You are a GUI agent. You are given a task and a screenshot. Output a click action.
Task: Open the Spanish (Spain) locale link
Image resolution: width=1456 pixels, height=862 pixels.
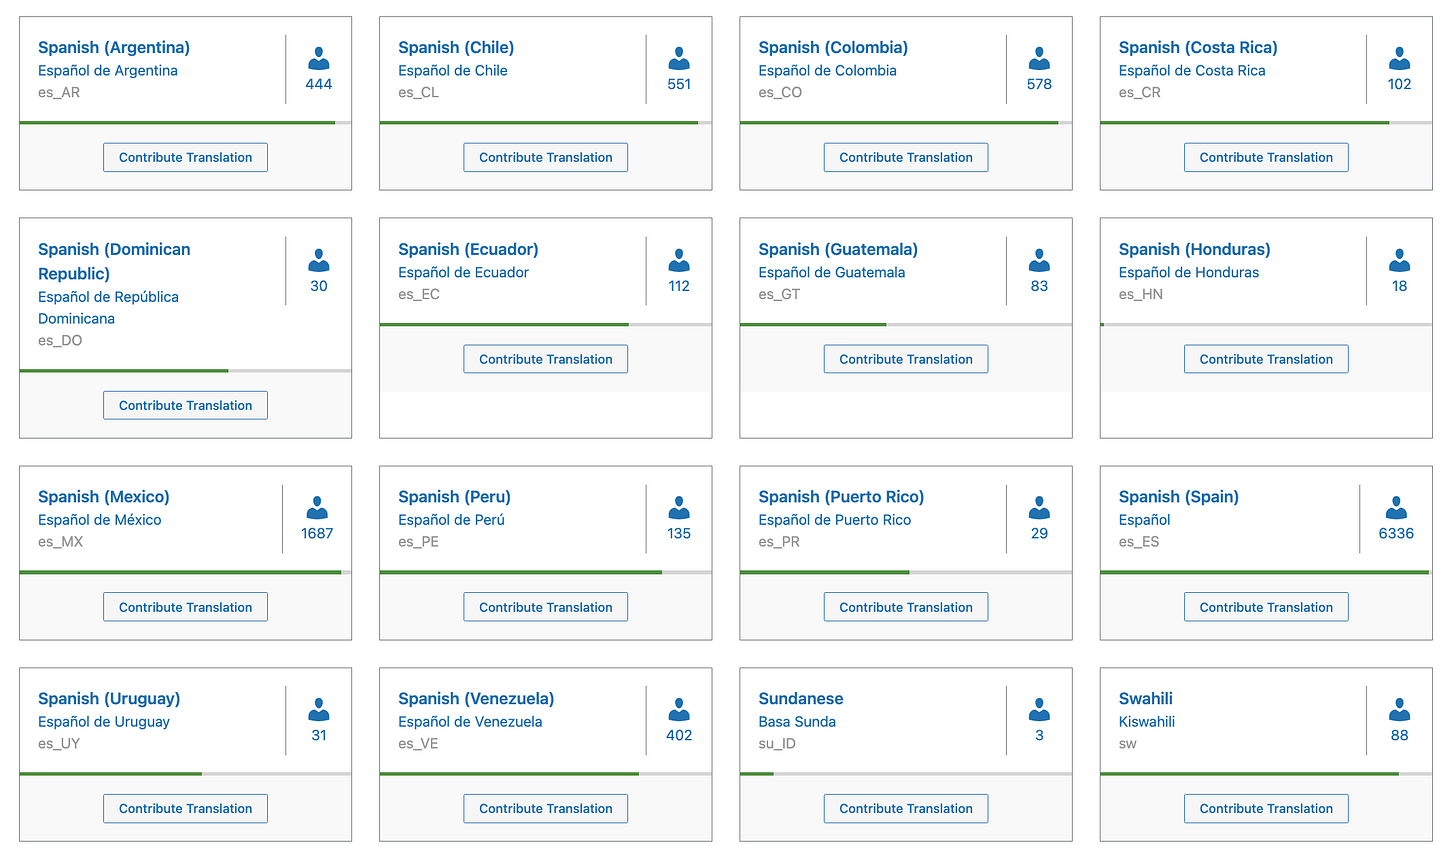[1179, 496]
